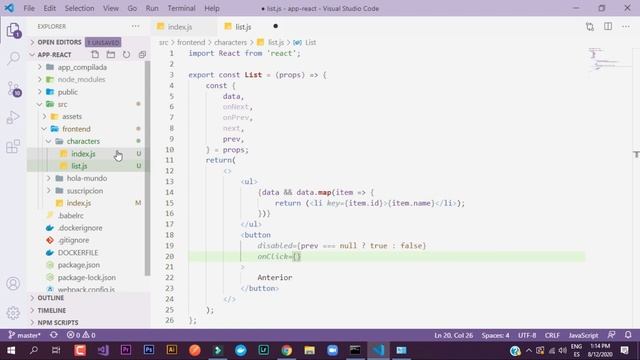Click Ln 20, Col 26 in status bar
The height and width of the screenshot is (360, 640).
tap(453, 335)
